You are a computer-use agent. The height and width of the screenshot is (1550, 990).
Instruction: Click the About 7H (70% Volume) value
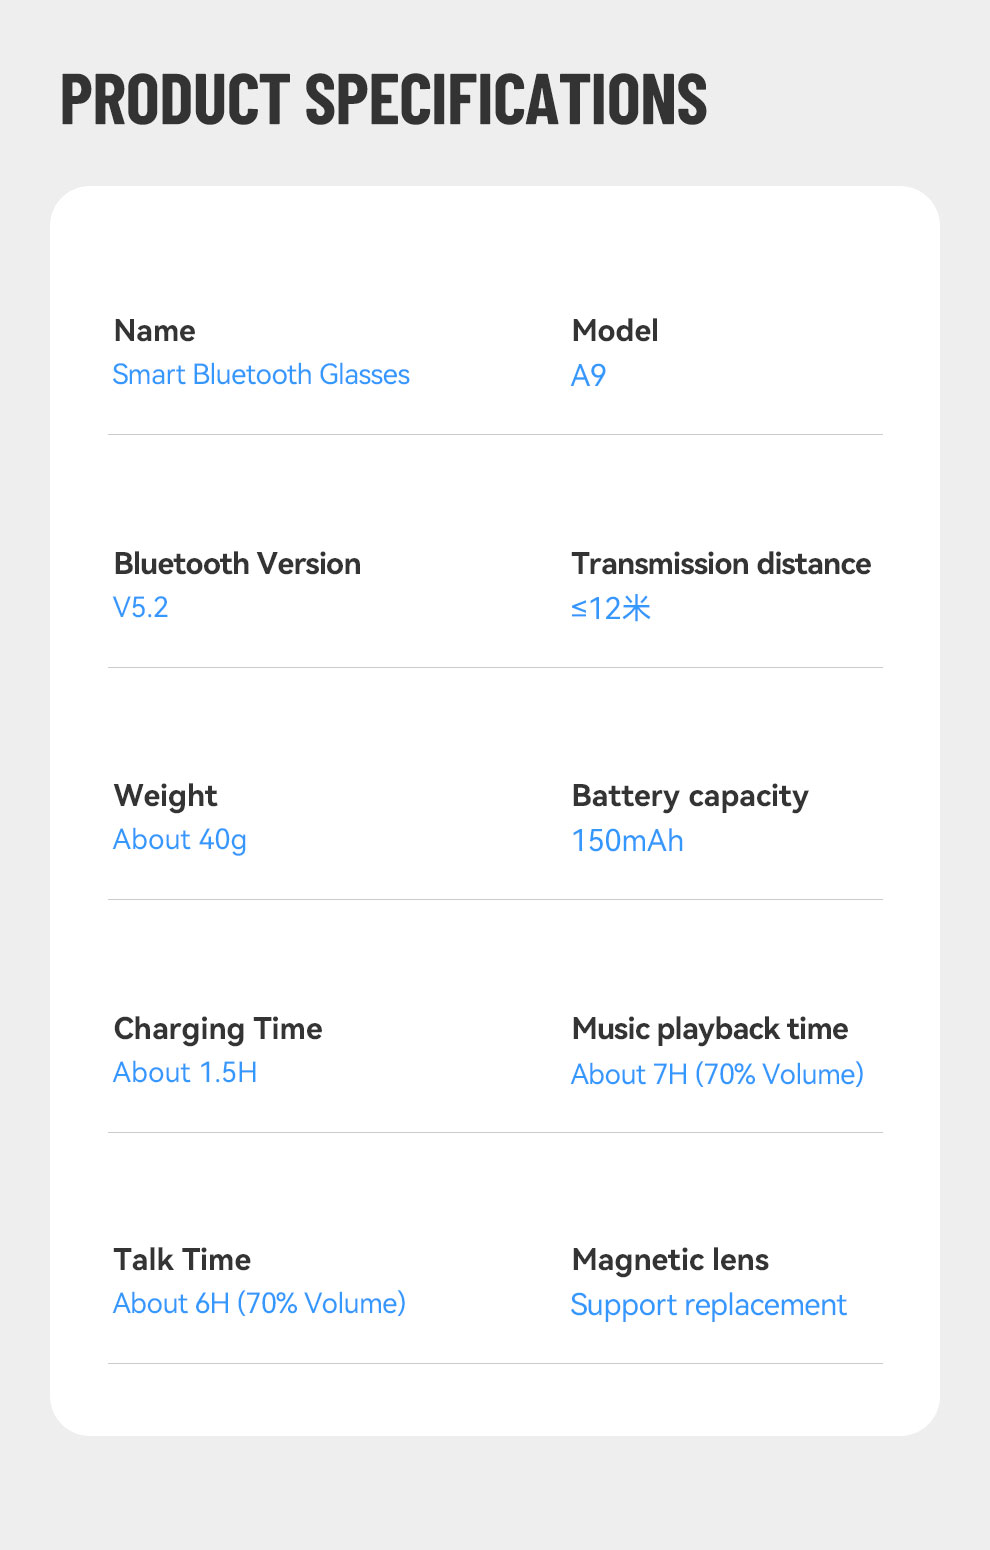point(717,1075)
